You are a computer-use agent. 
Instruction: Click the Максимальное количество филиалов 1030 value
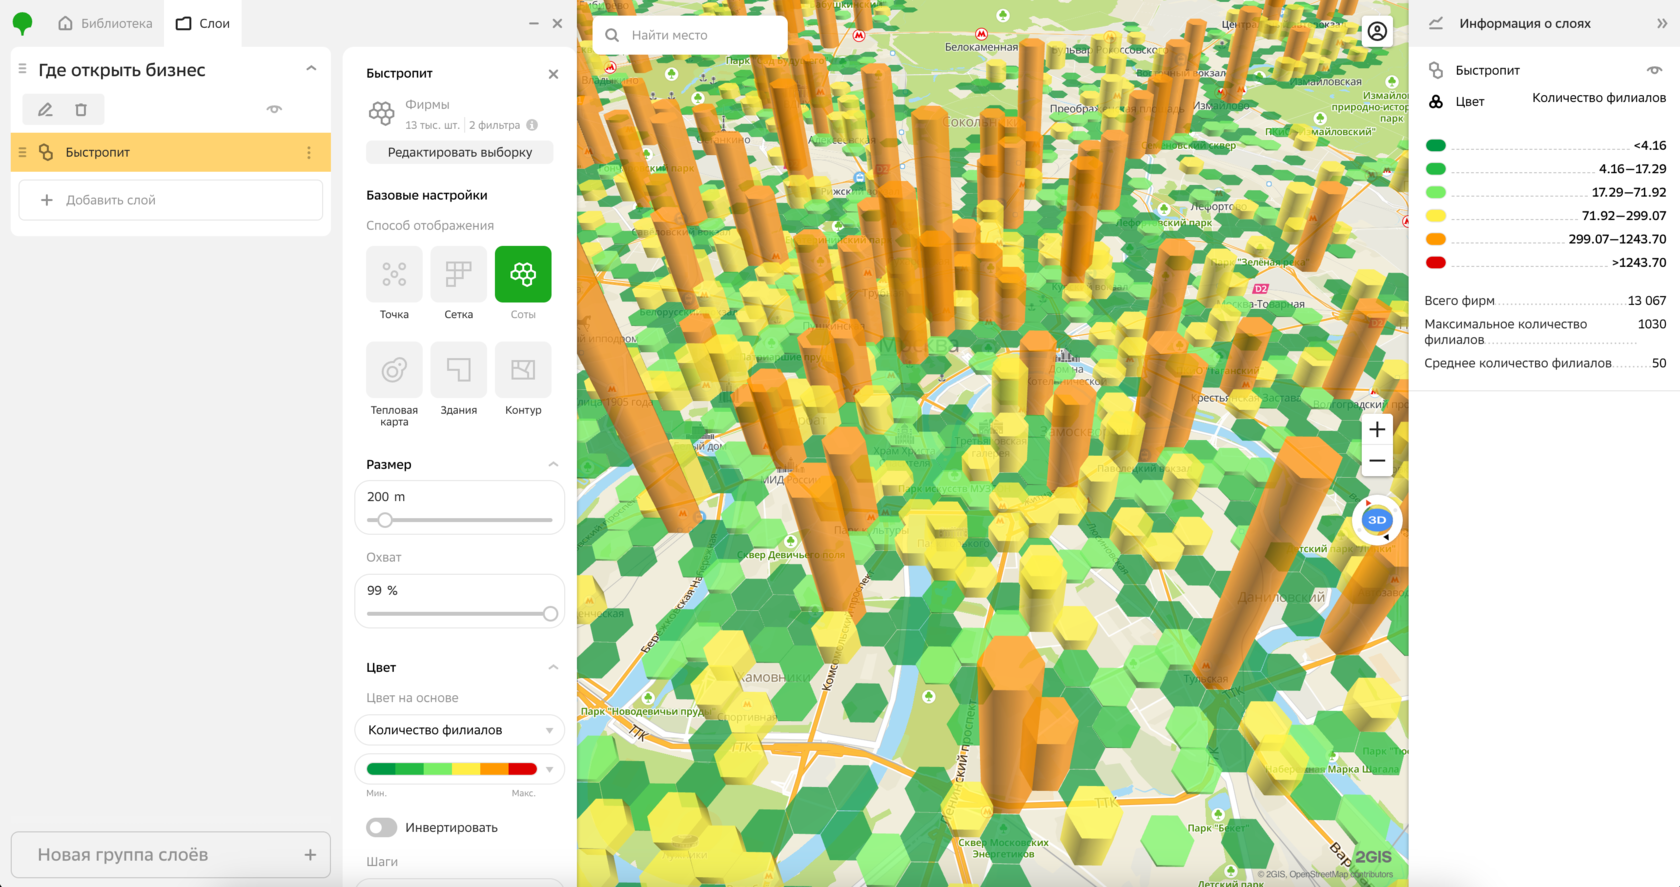pyautogui.click(x=1652, y=324)
